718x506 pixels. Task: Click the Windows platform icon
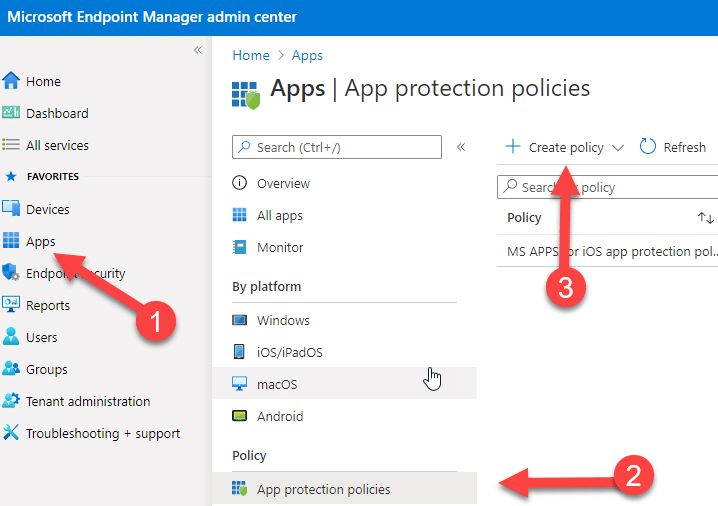[x=239, y=320]
